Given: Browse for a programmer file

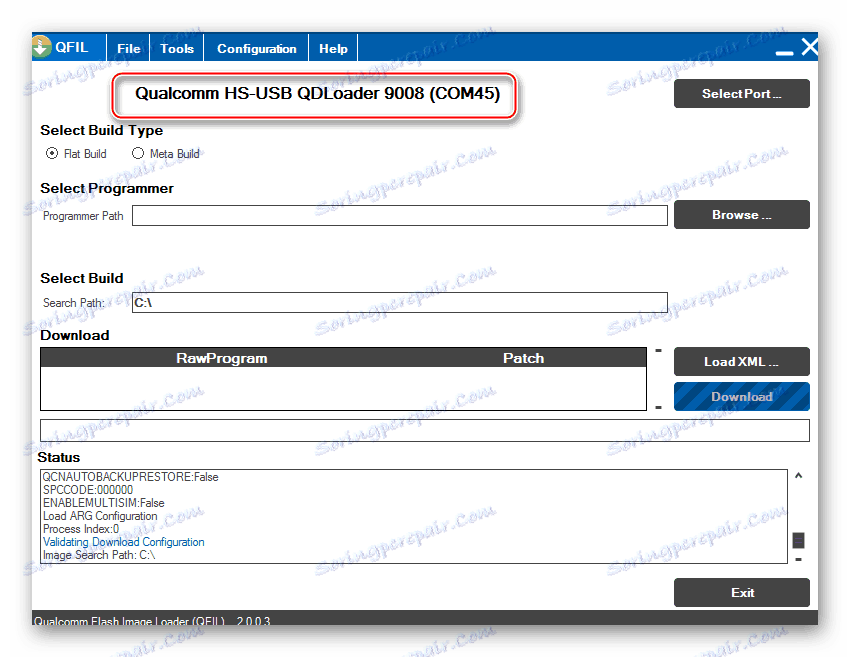Looking at the screenshot, I should (742, 215).
